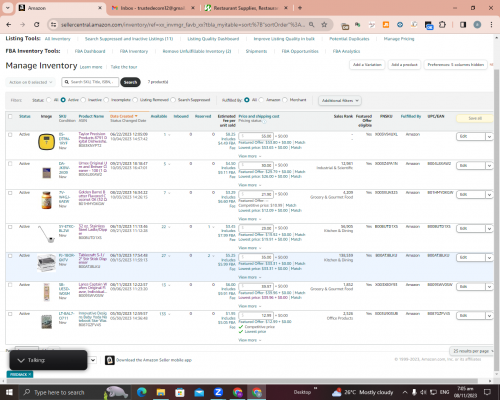Screen dimensions: 500x400
Task: Open the Action on 0 selected dropdown
Action: point(30,82)
